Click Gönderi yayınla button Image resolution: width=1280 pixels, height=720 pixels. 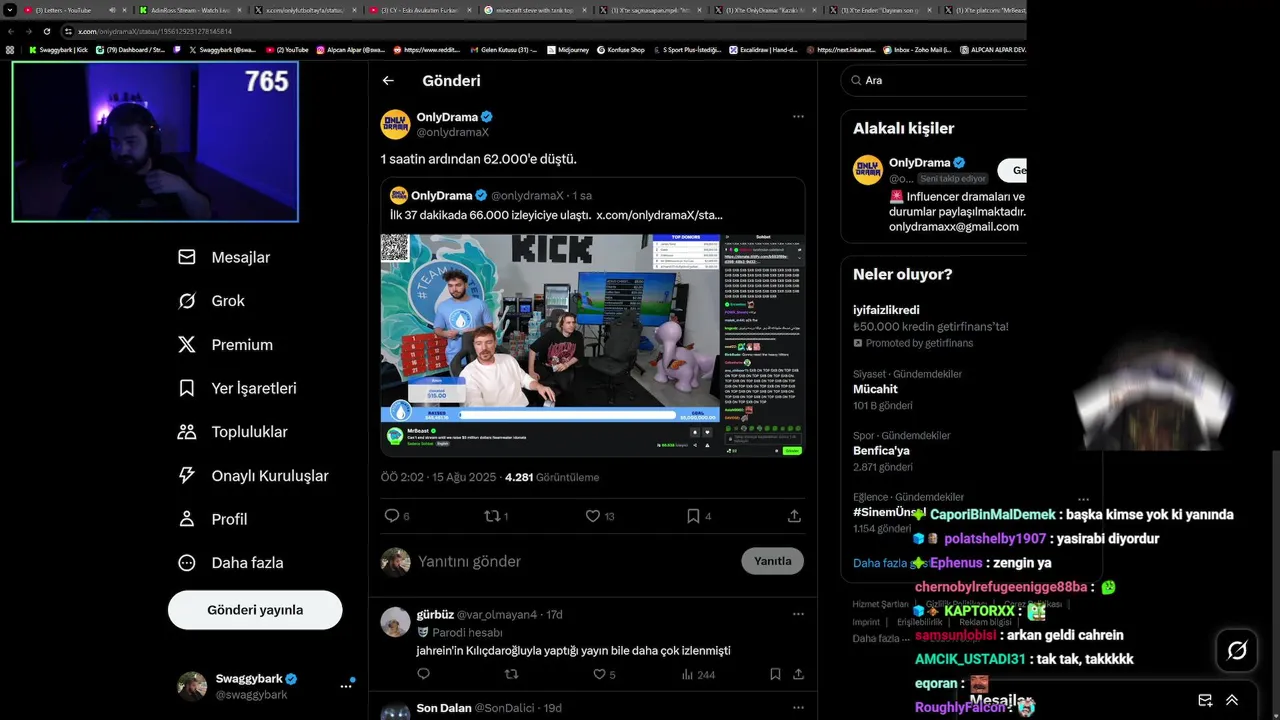click(255, 610)
